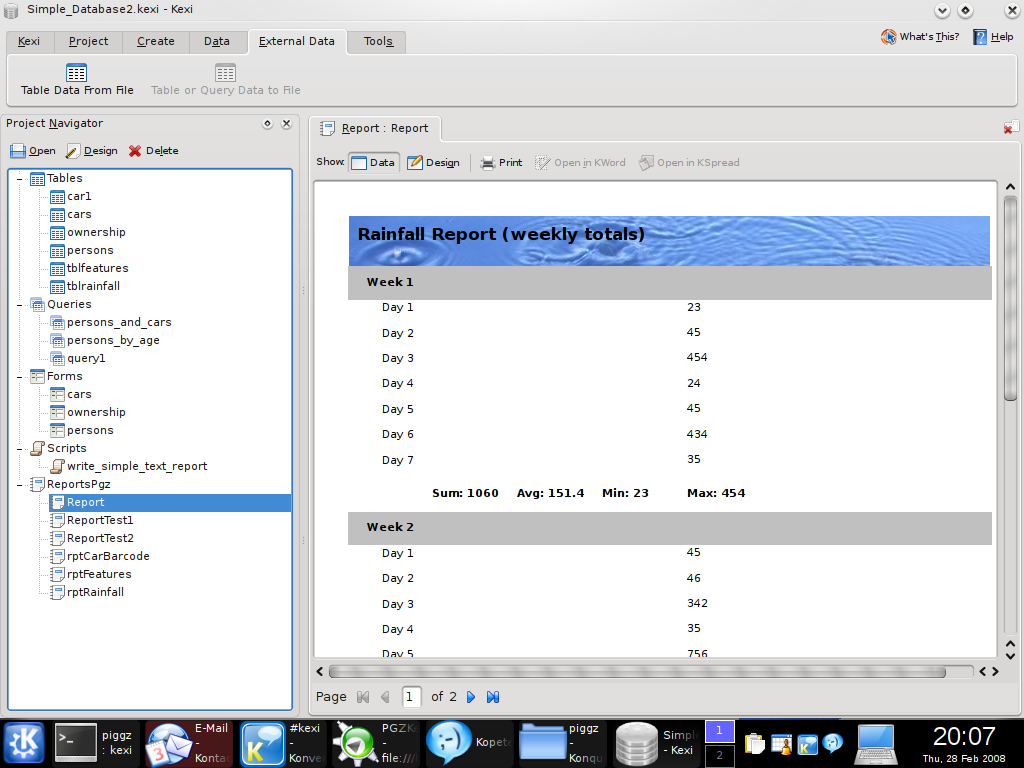Switch to virtual desktop 2
This screenshot has width=1024, height=768.
(x=720, y=756)
